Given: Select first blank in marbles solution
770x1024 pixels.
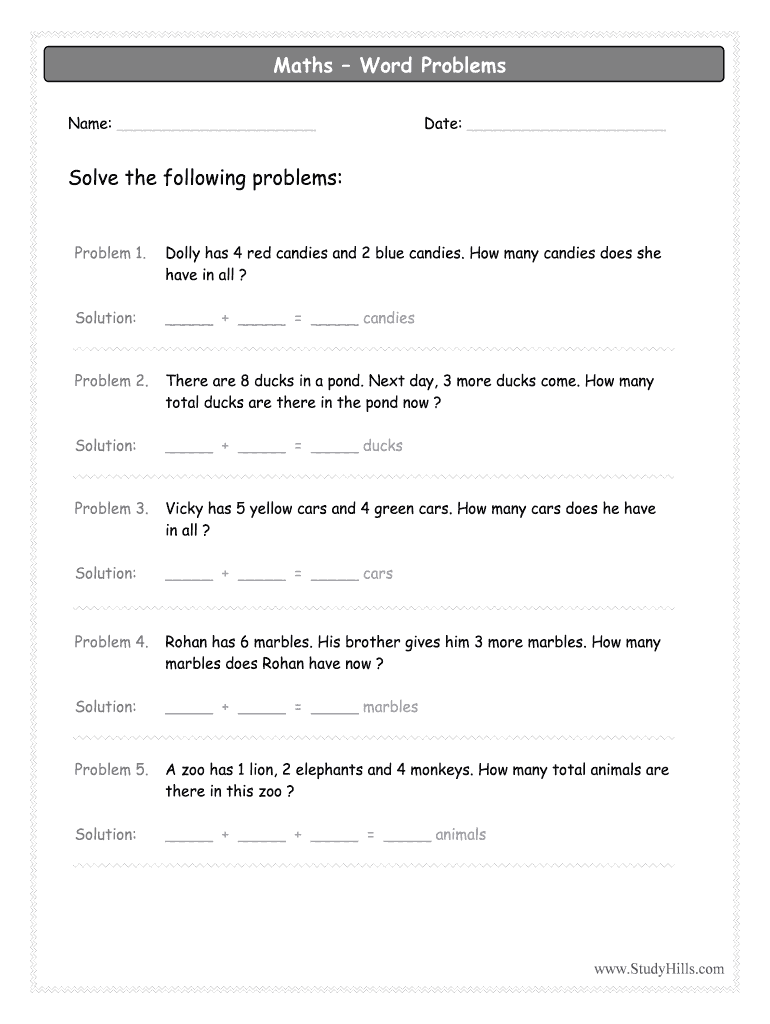Looking at the screenshot, I should point(189,709).
